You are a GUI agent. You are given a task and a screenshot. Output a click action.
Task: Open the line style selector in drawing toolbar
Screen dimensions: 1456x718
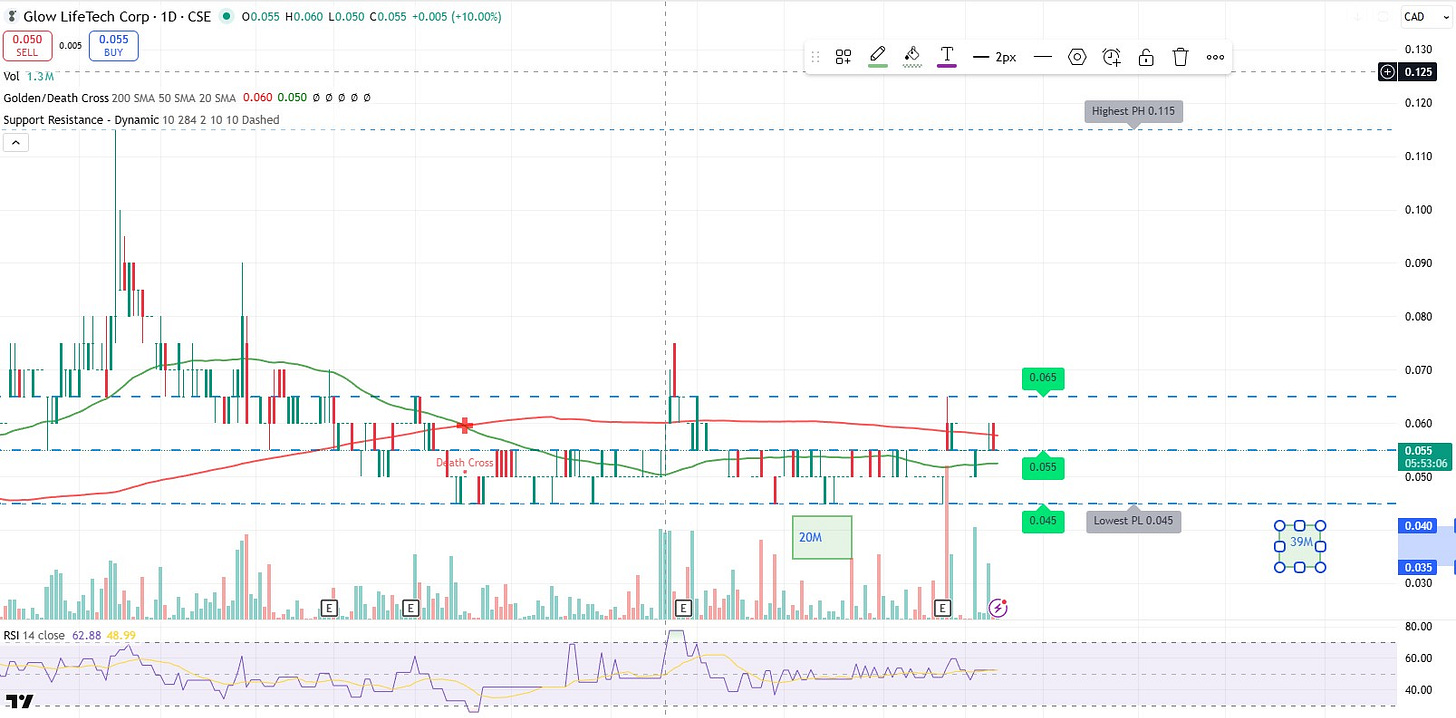pos(1042,57)
